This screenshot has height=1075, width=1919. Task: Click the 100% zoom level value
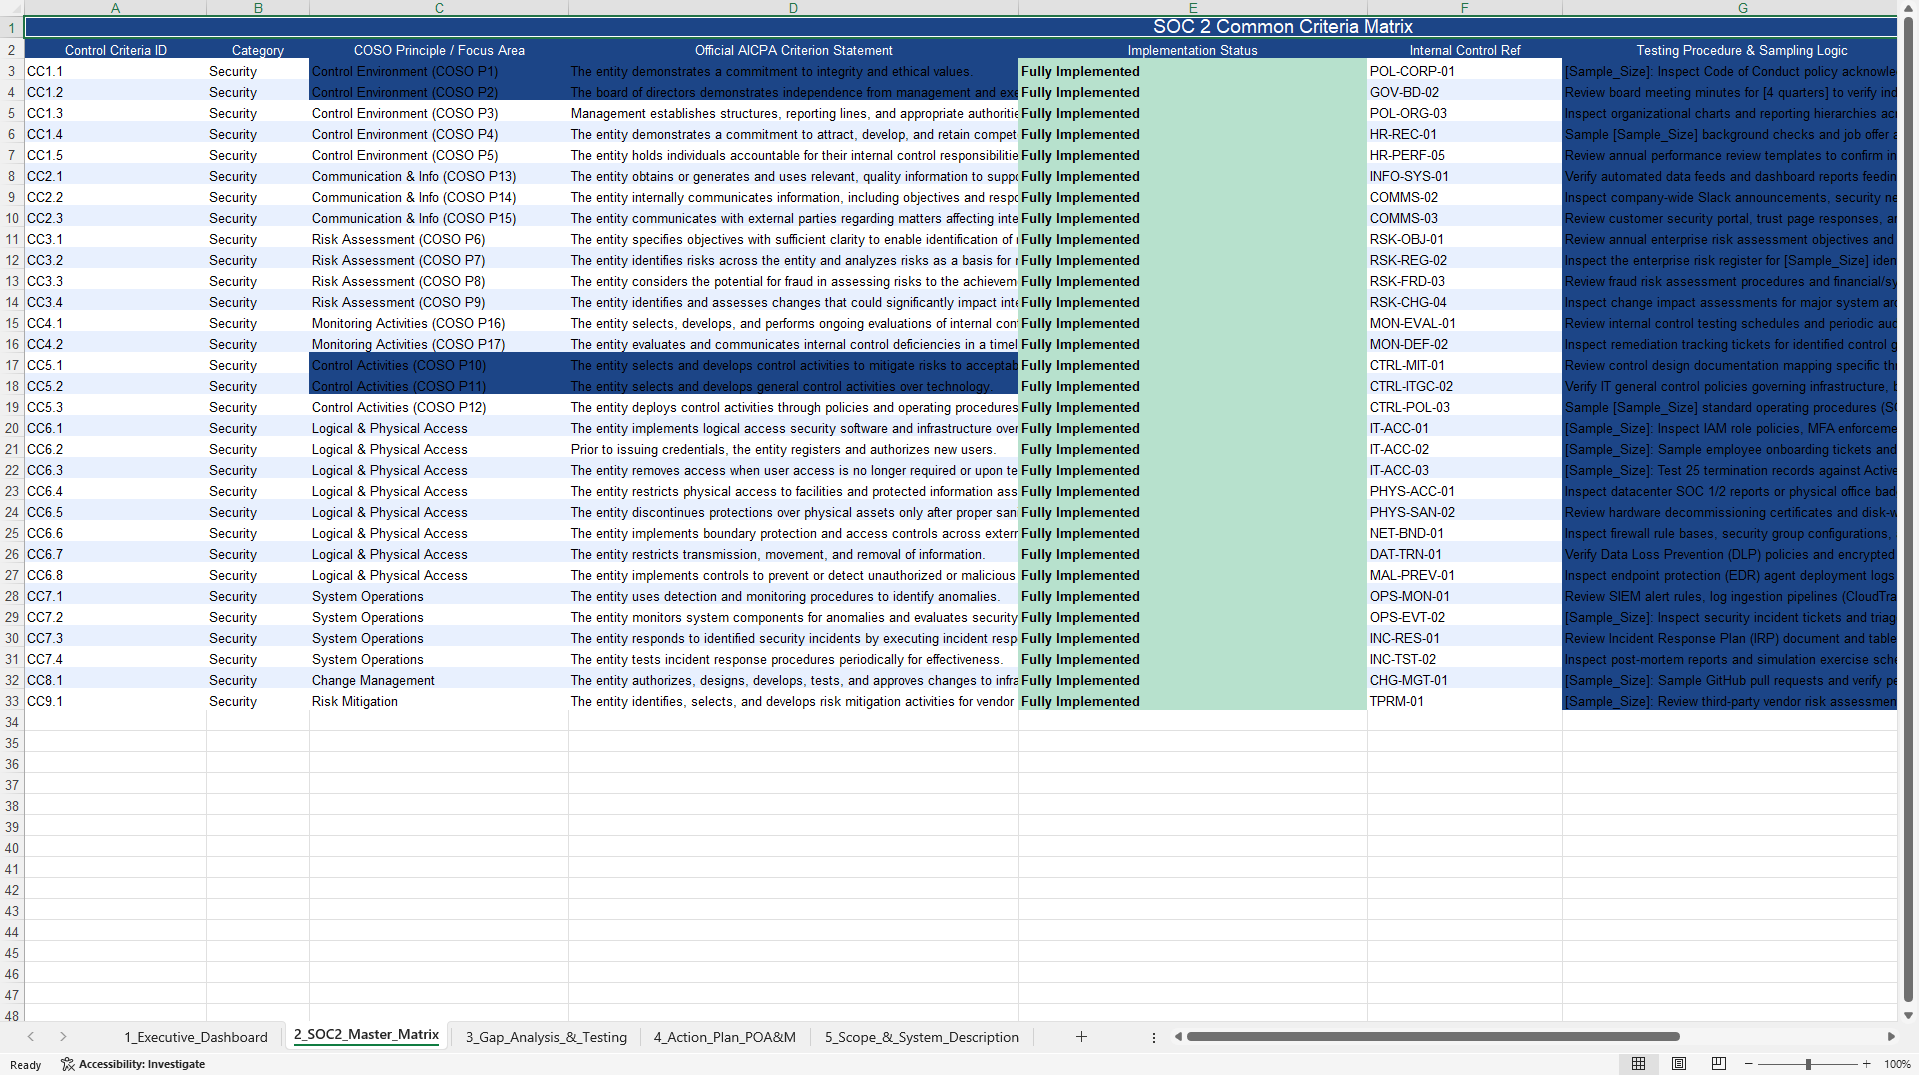(x=1897, y=1064)
